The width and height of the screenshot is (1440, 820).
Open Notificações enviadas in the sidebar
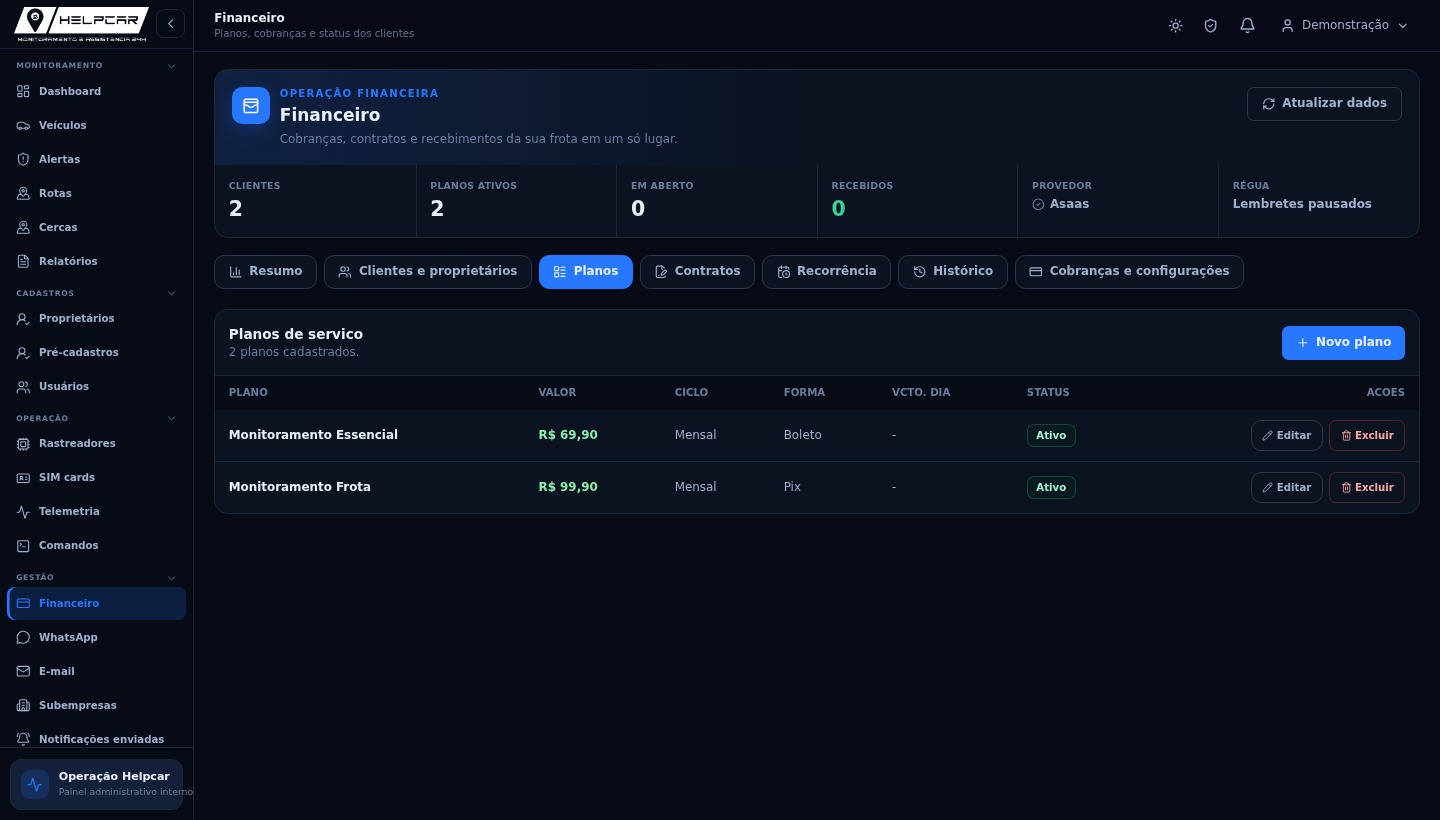96,739
